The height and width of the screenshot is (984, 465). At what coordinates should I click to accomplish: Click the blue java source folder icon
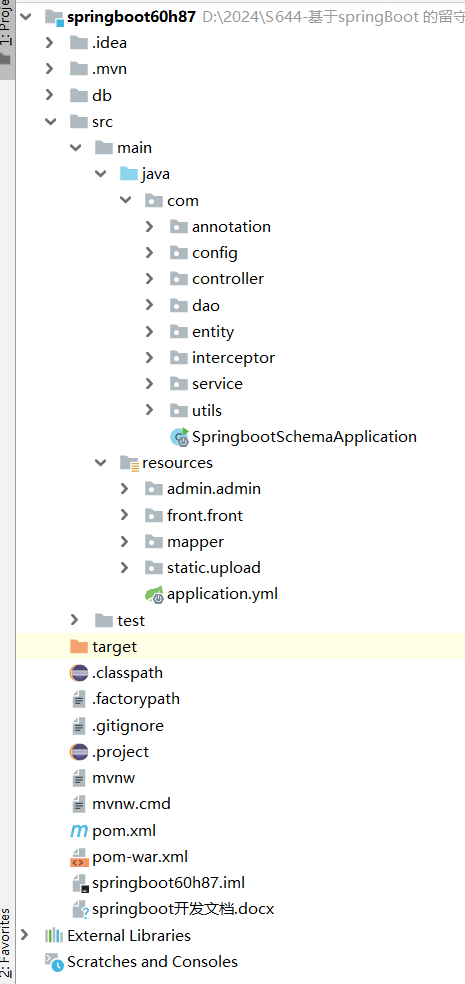129,174
